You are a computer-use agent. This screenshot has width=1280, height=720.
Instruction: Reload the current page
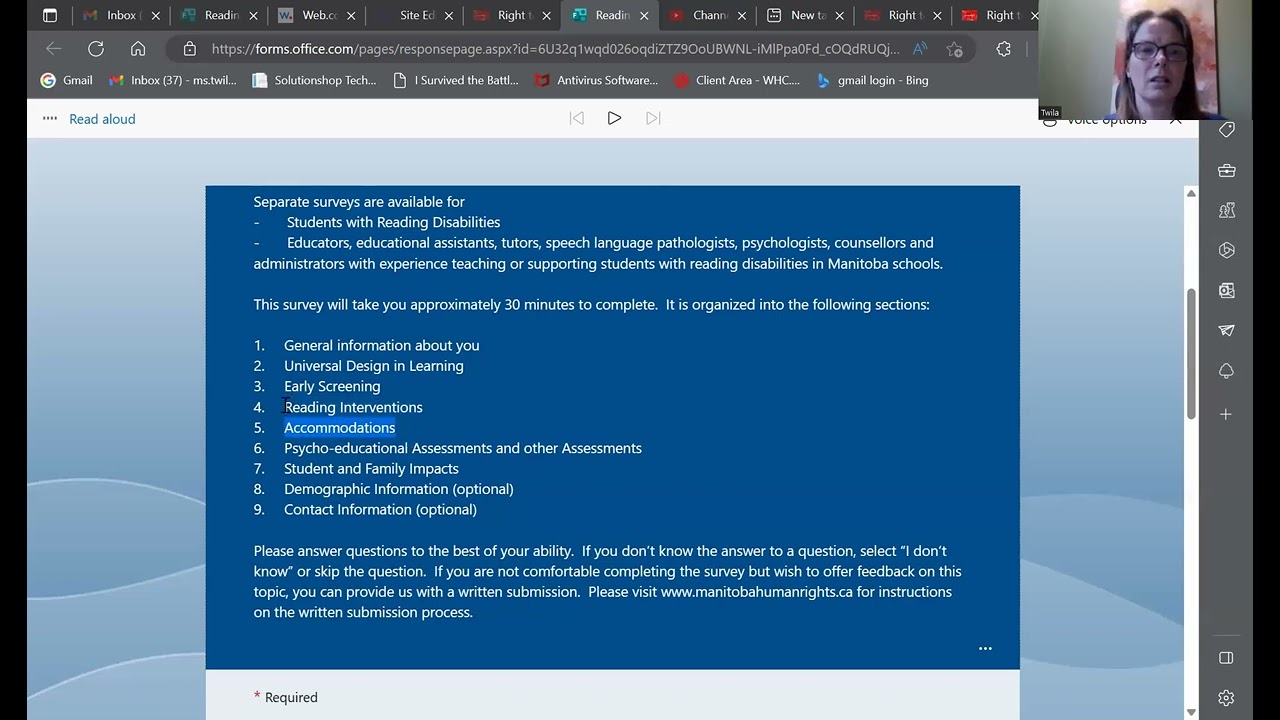(96, 48)
